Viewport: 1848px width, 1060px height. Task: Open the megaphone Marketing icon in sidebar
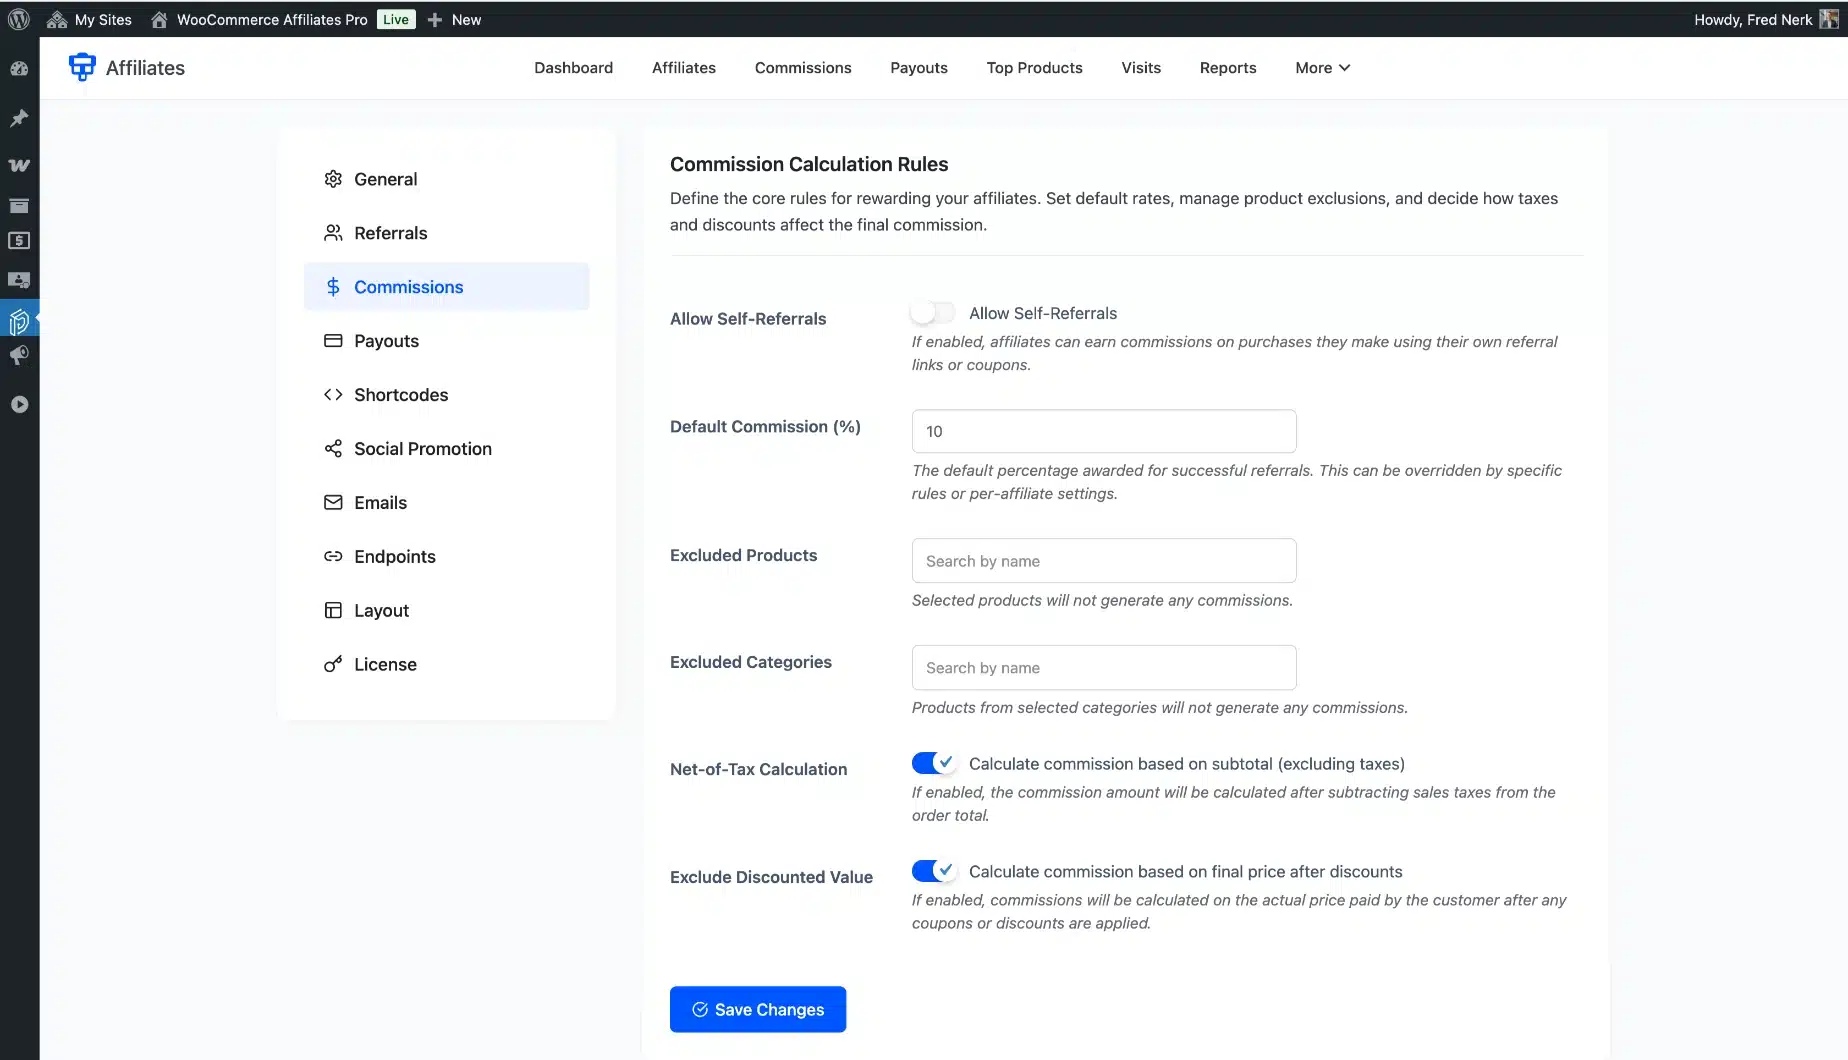(x=19, y=356)
